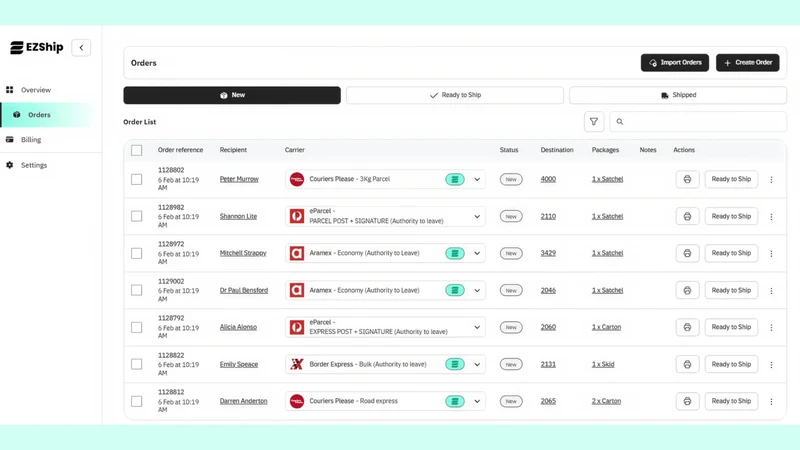The width and height of the screenshot is (800, 450).
Task: Open the more options menu for order 1128802
Action: point(771,180)
